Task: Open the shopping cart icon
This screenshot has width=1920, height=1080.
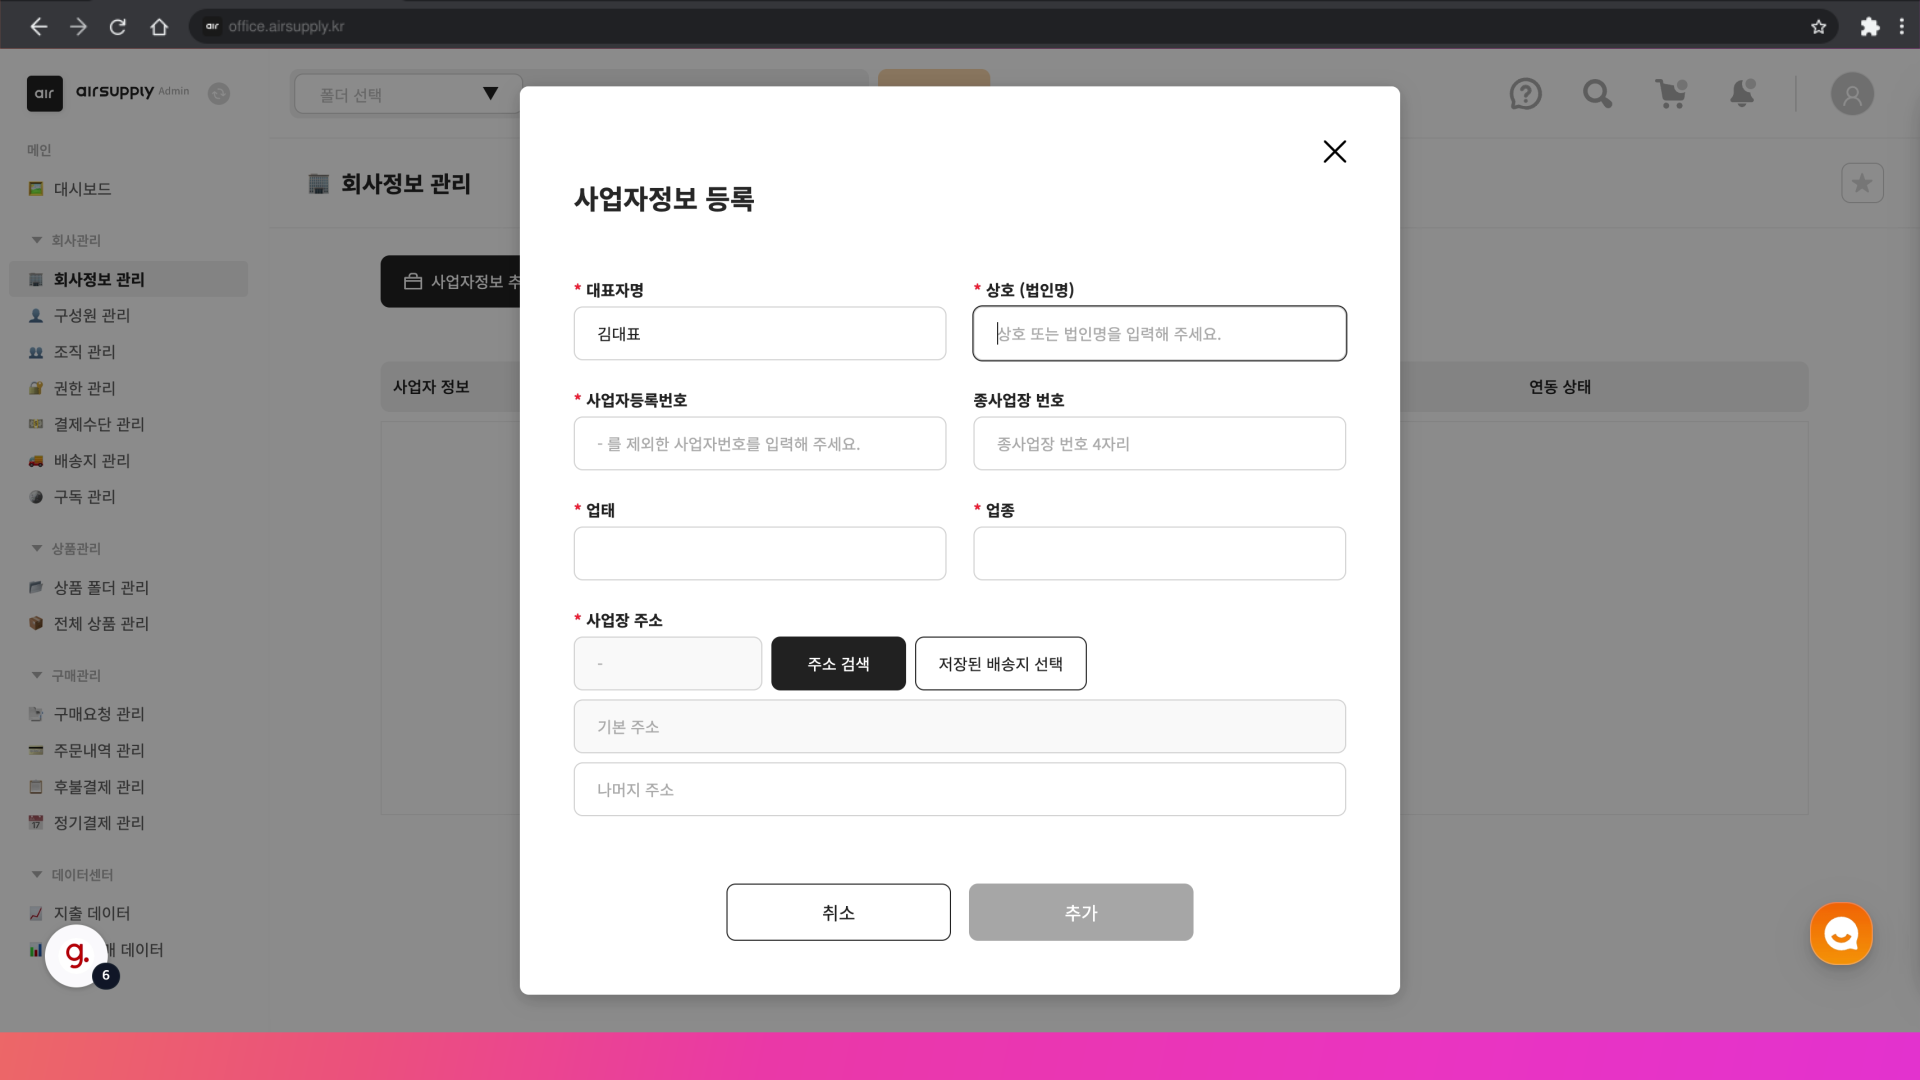Action: pos(1670,94)
